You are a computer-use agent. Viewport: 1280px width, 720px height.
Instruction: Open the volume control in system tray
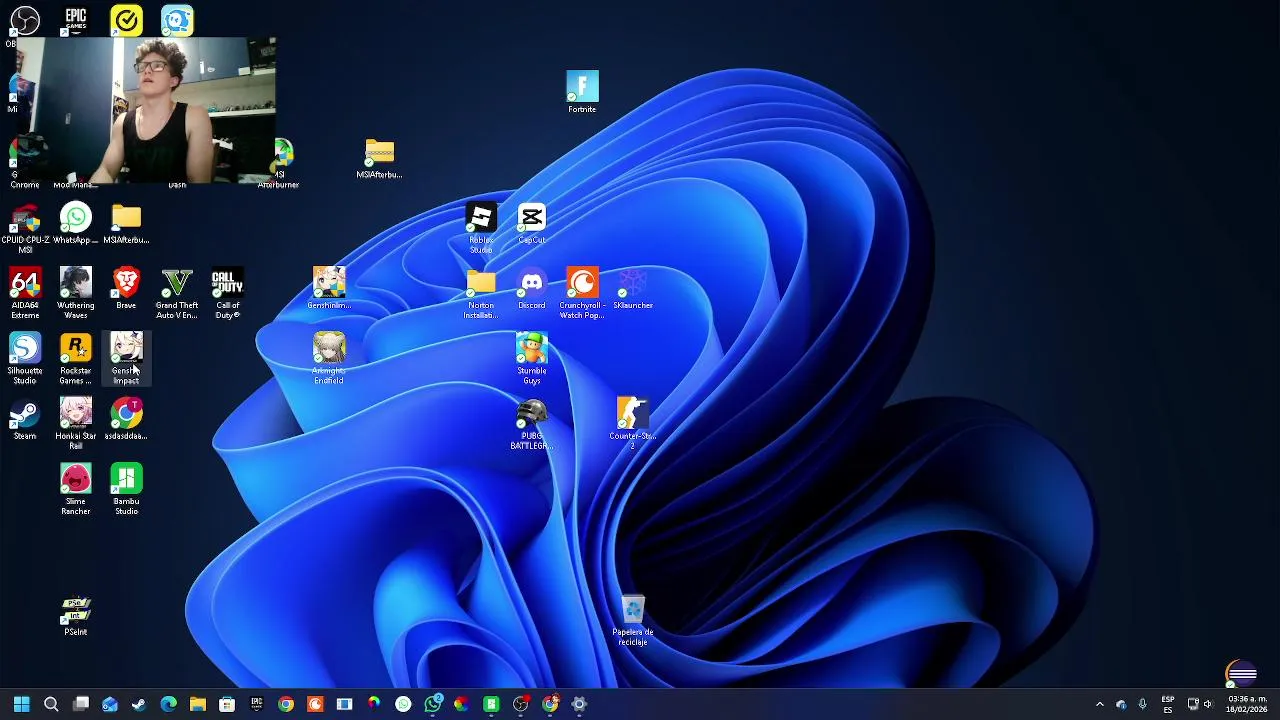point(1208,704)
